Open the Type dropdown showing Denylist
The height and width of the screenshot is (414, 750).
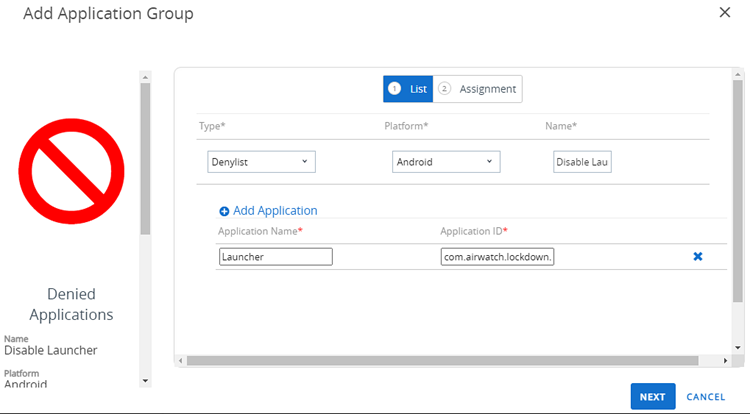[x=261, y=162]
